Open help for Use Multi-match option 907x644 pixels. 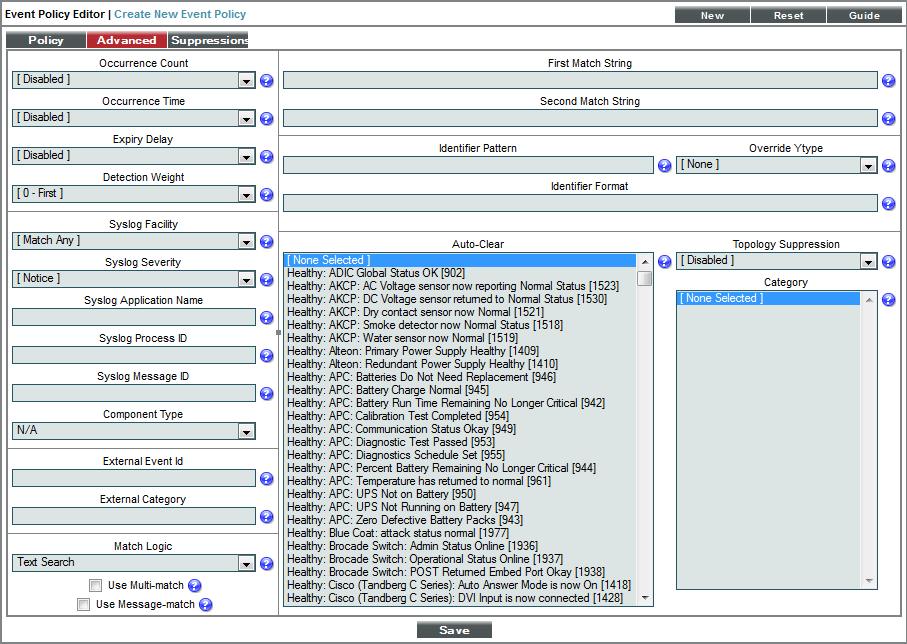tap(195, 586)
